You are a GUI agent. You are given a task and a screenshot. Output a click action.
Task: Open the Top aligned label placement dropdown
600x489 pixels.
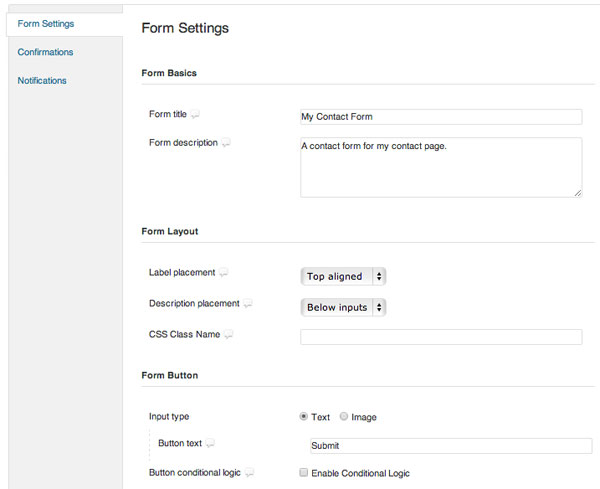(343, 276)
